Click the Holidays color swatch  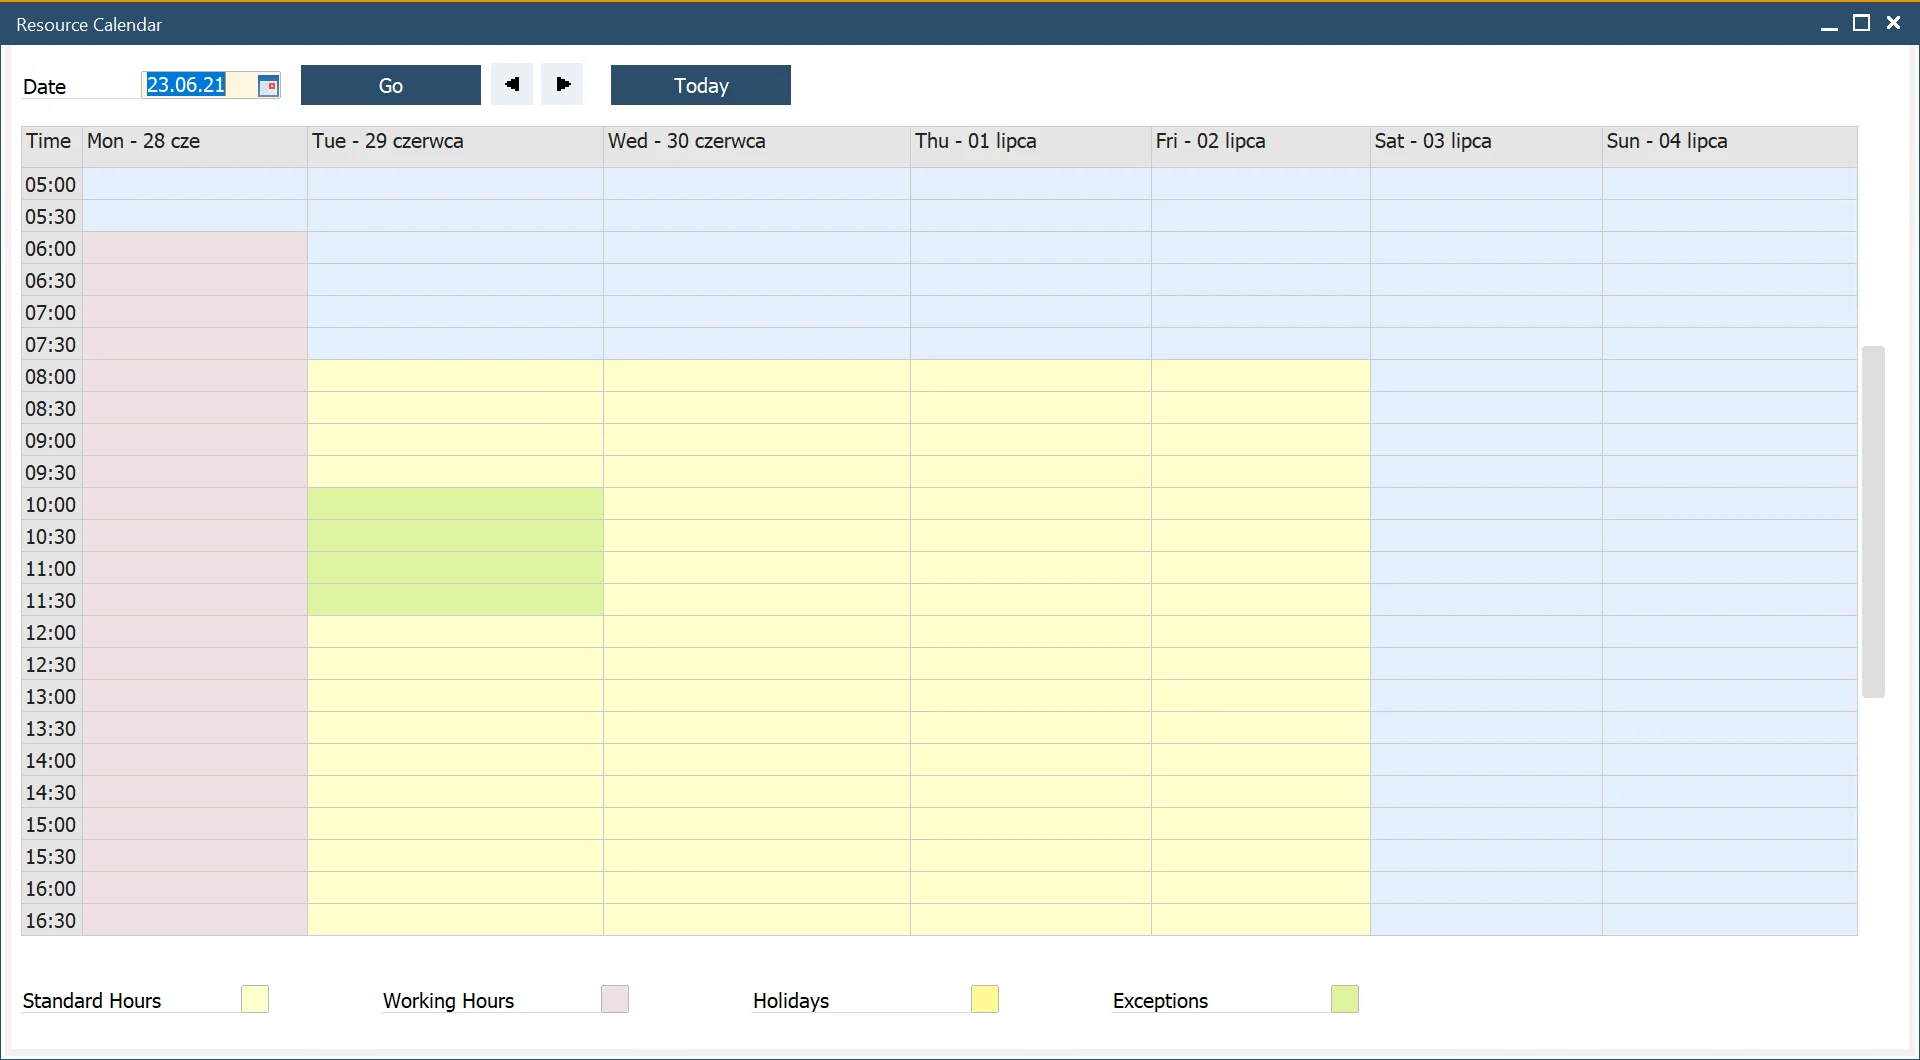[x=984, y=999]
